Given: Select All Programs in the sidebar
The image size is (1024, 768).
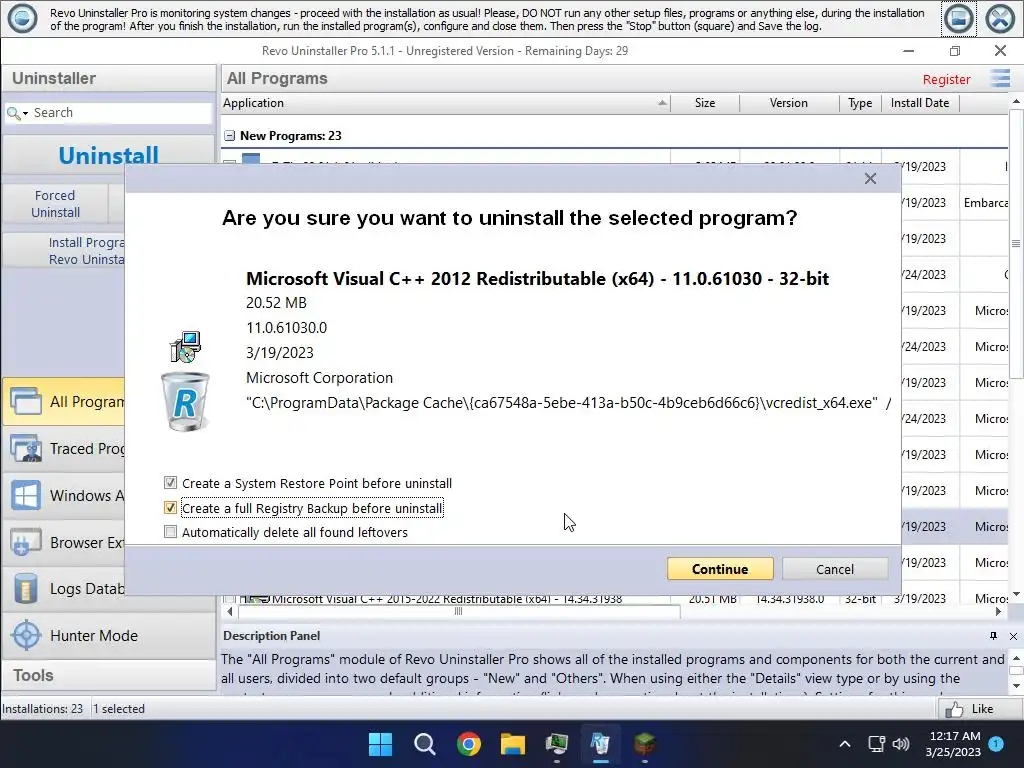Looking at the screenshot, I should pos(63,402).
